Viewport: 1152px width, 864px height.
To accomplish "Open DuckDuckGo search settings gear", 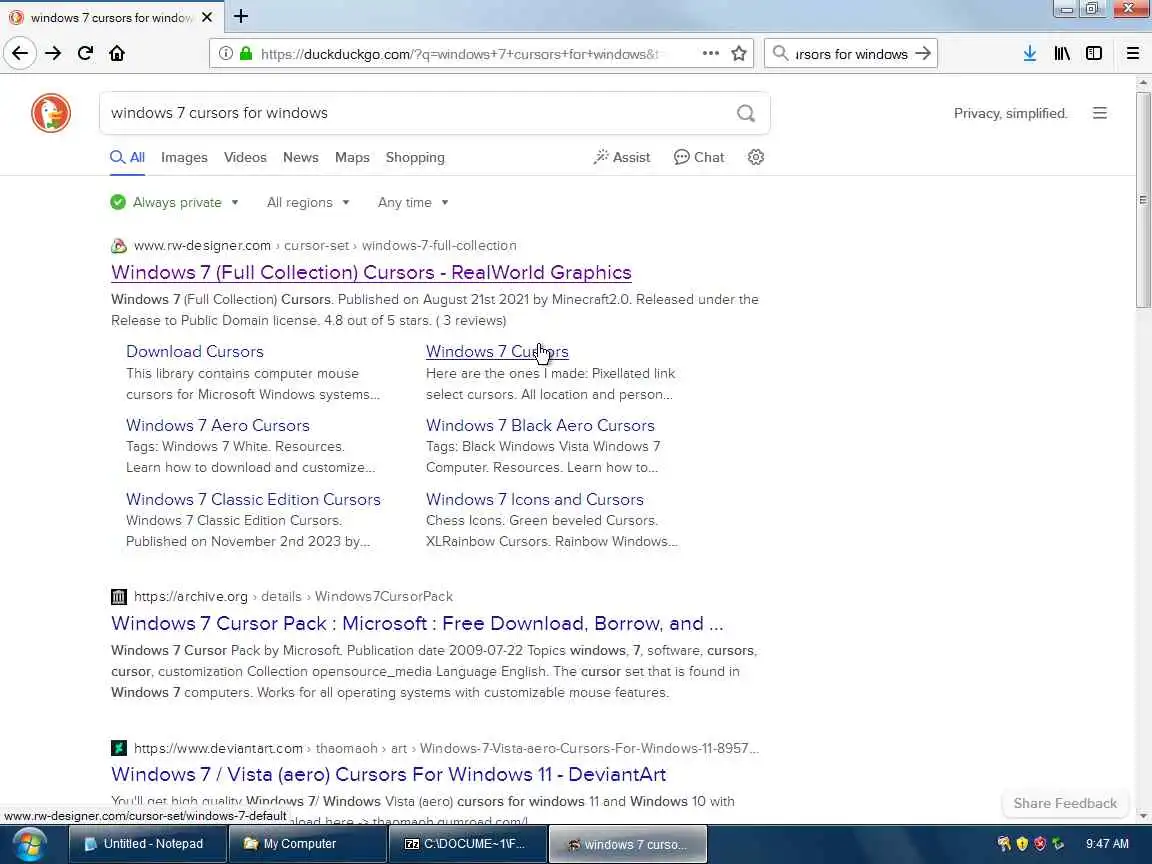I will (x=755, y=157).
